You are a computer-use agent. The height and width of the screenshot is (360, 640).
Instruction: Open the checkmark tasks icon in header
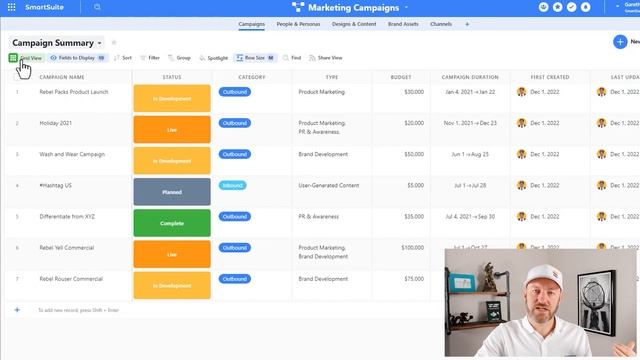pos(571,7)
